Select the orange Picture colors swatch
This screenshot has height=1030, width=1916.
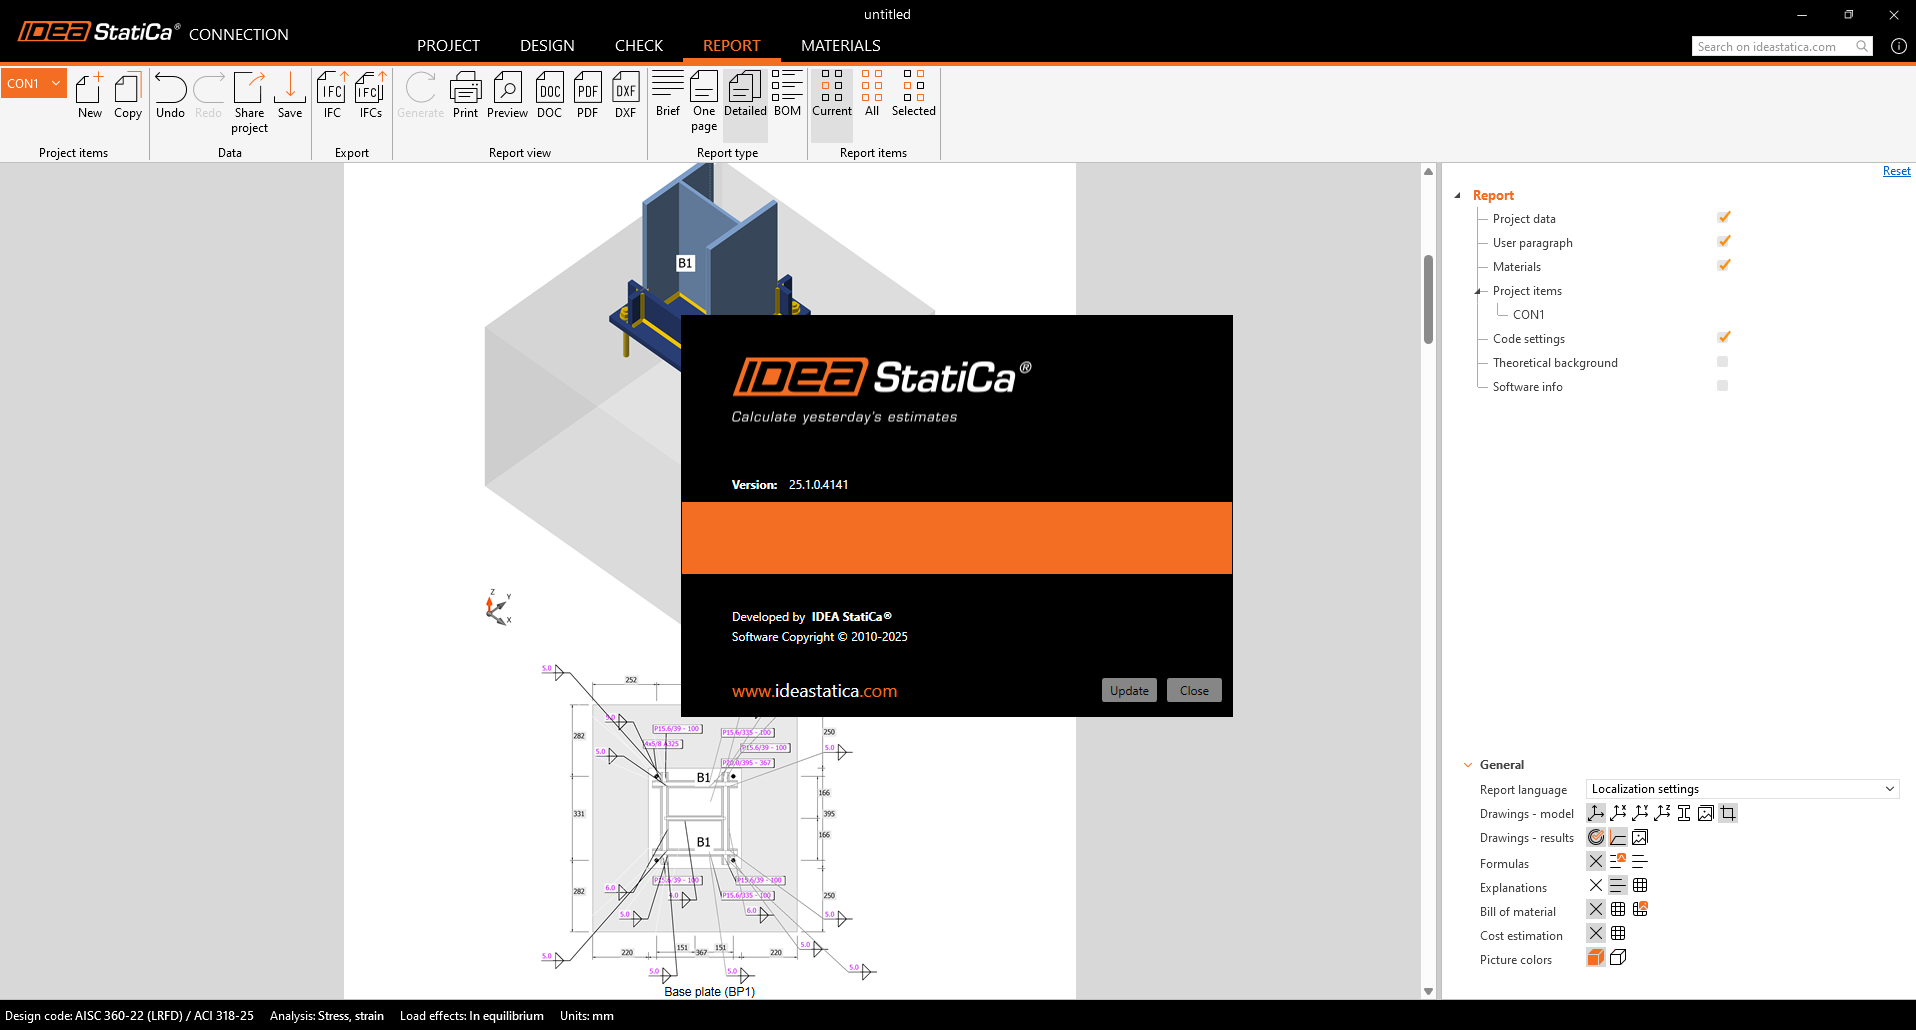(x=1596, y=958)
